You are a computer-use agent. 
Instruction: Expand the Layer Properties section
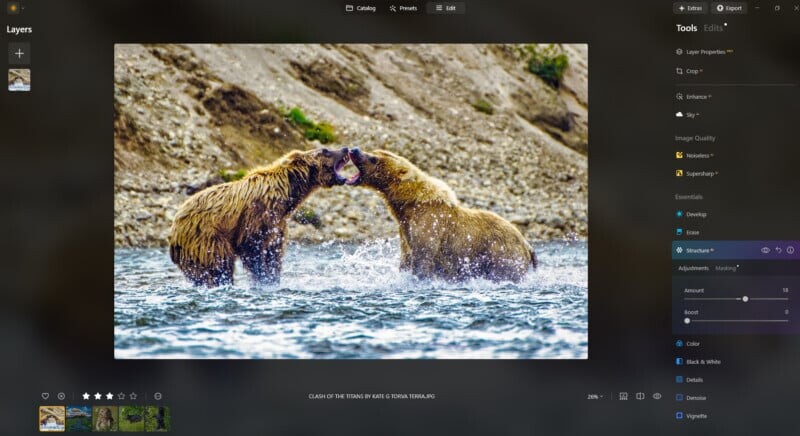tap(705, 51)
